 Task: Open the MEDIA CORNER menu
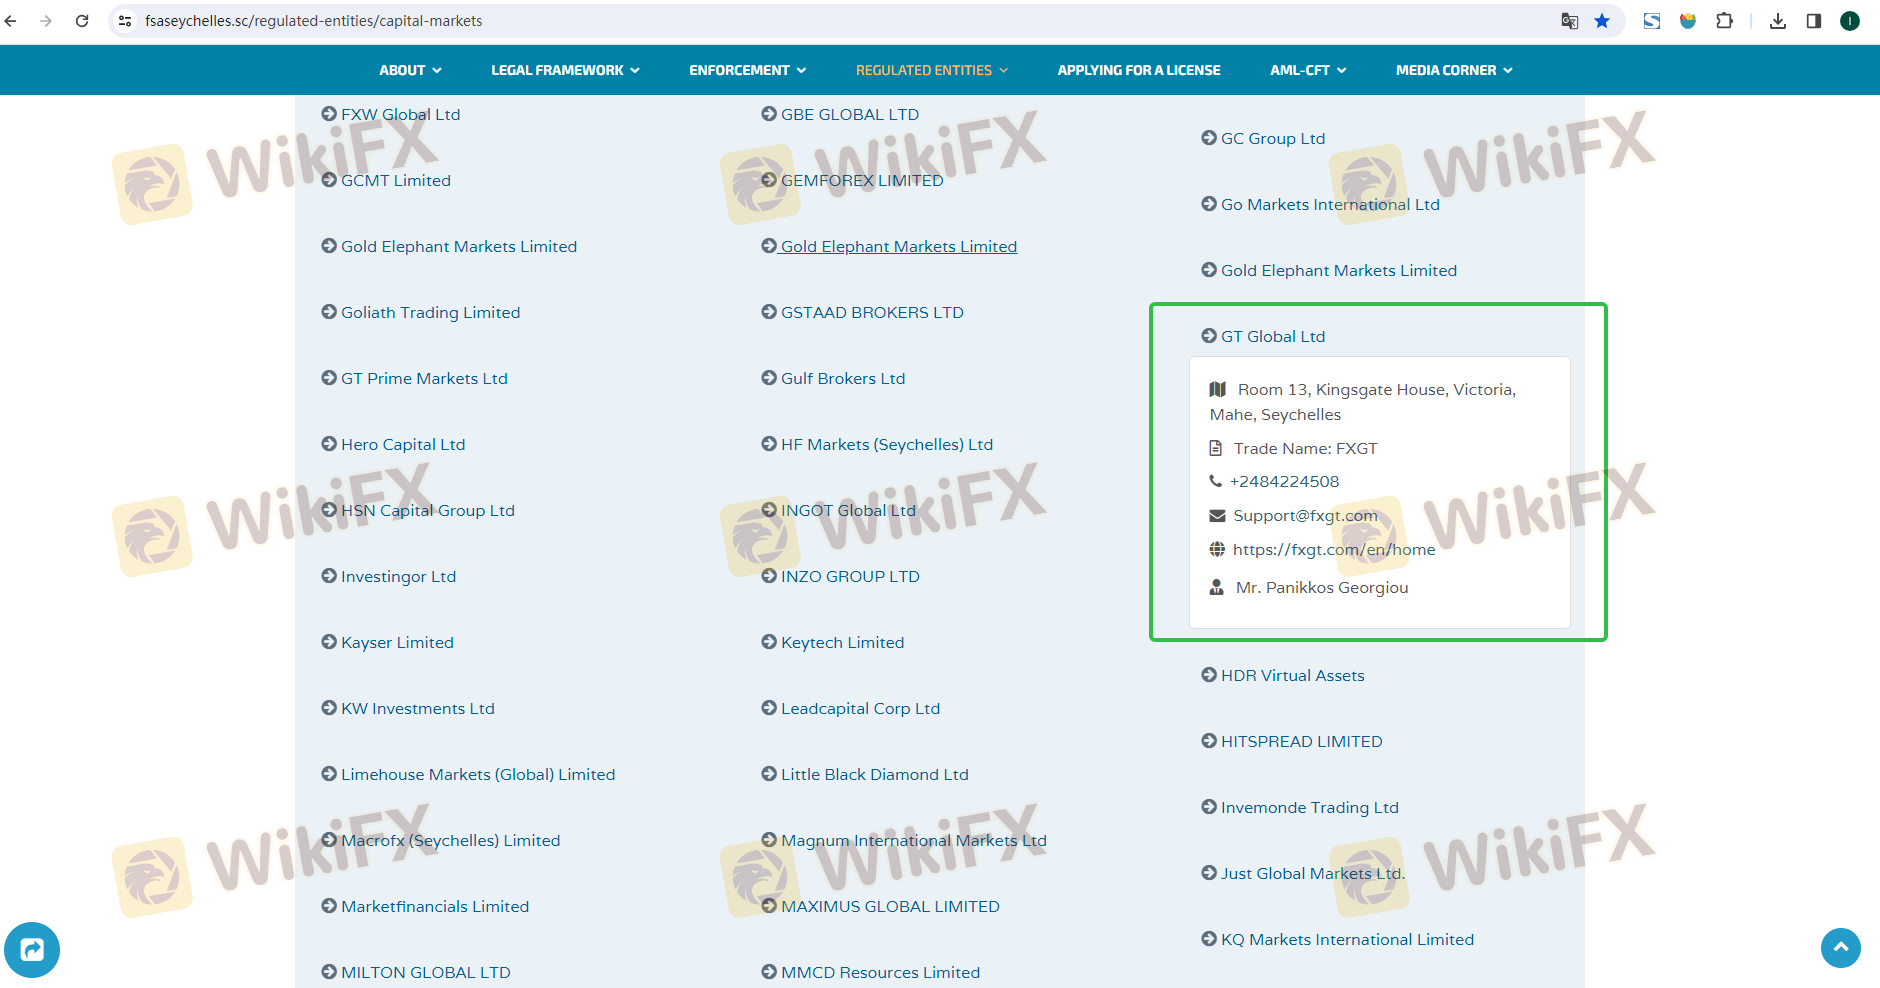coord(1454,70)
